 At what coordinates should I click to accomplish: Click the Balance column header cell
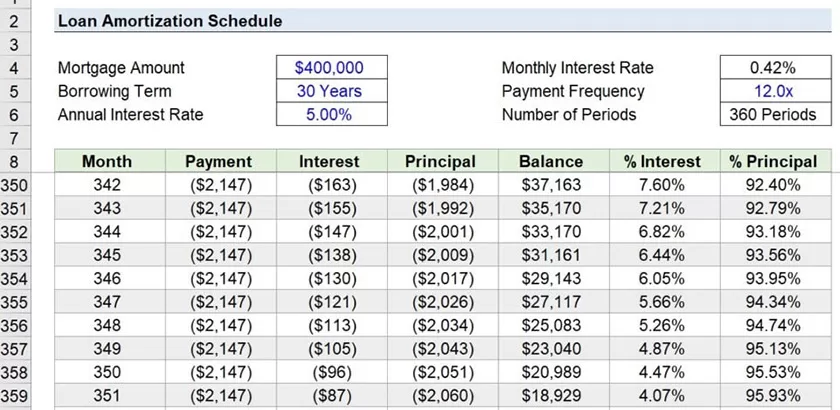[x=550, y=161]
